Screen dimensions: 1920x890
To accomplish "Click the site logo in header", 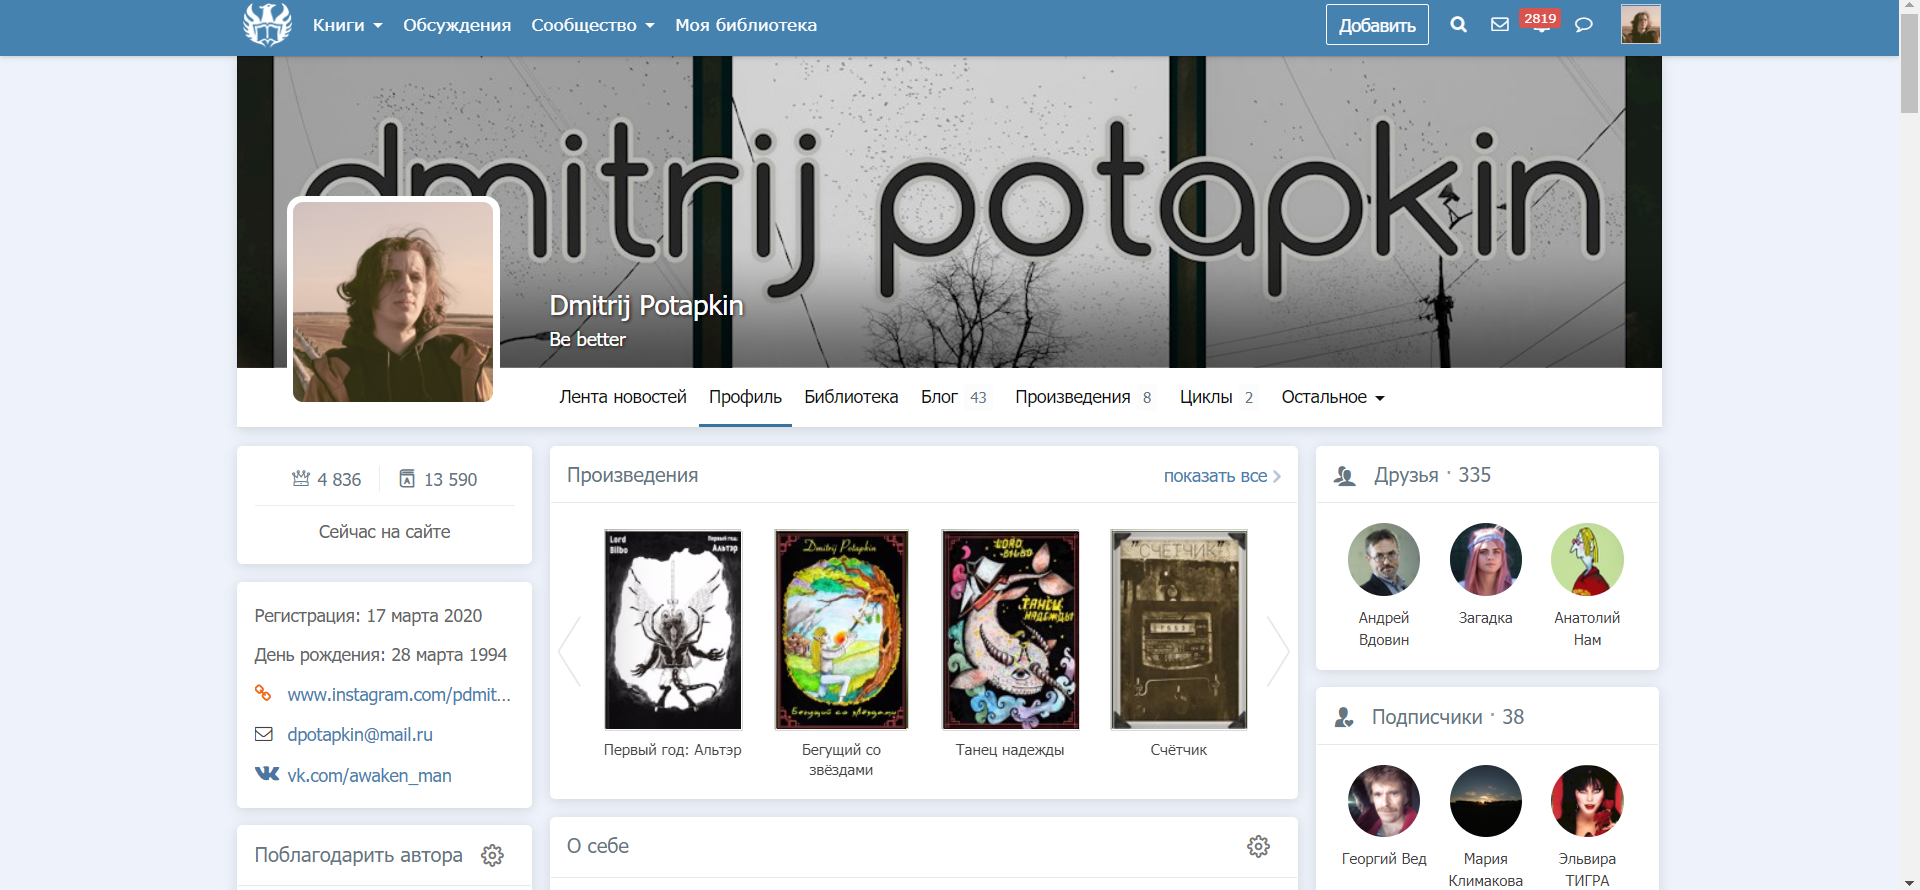I will (267, 25).
